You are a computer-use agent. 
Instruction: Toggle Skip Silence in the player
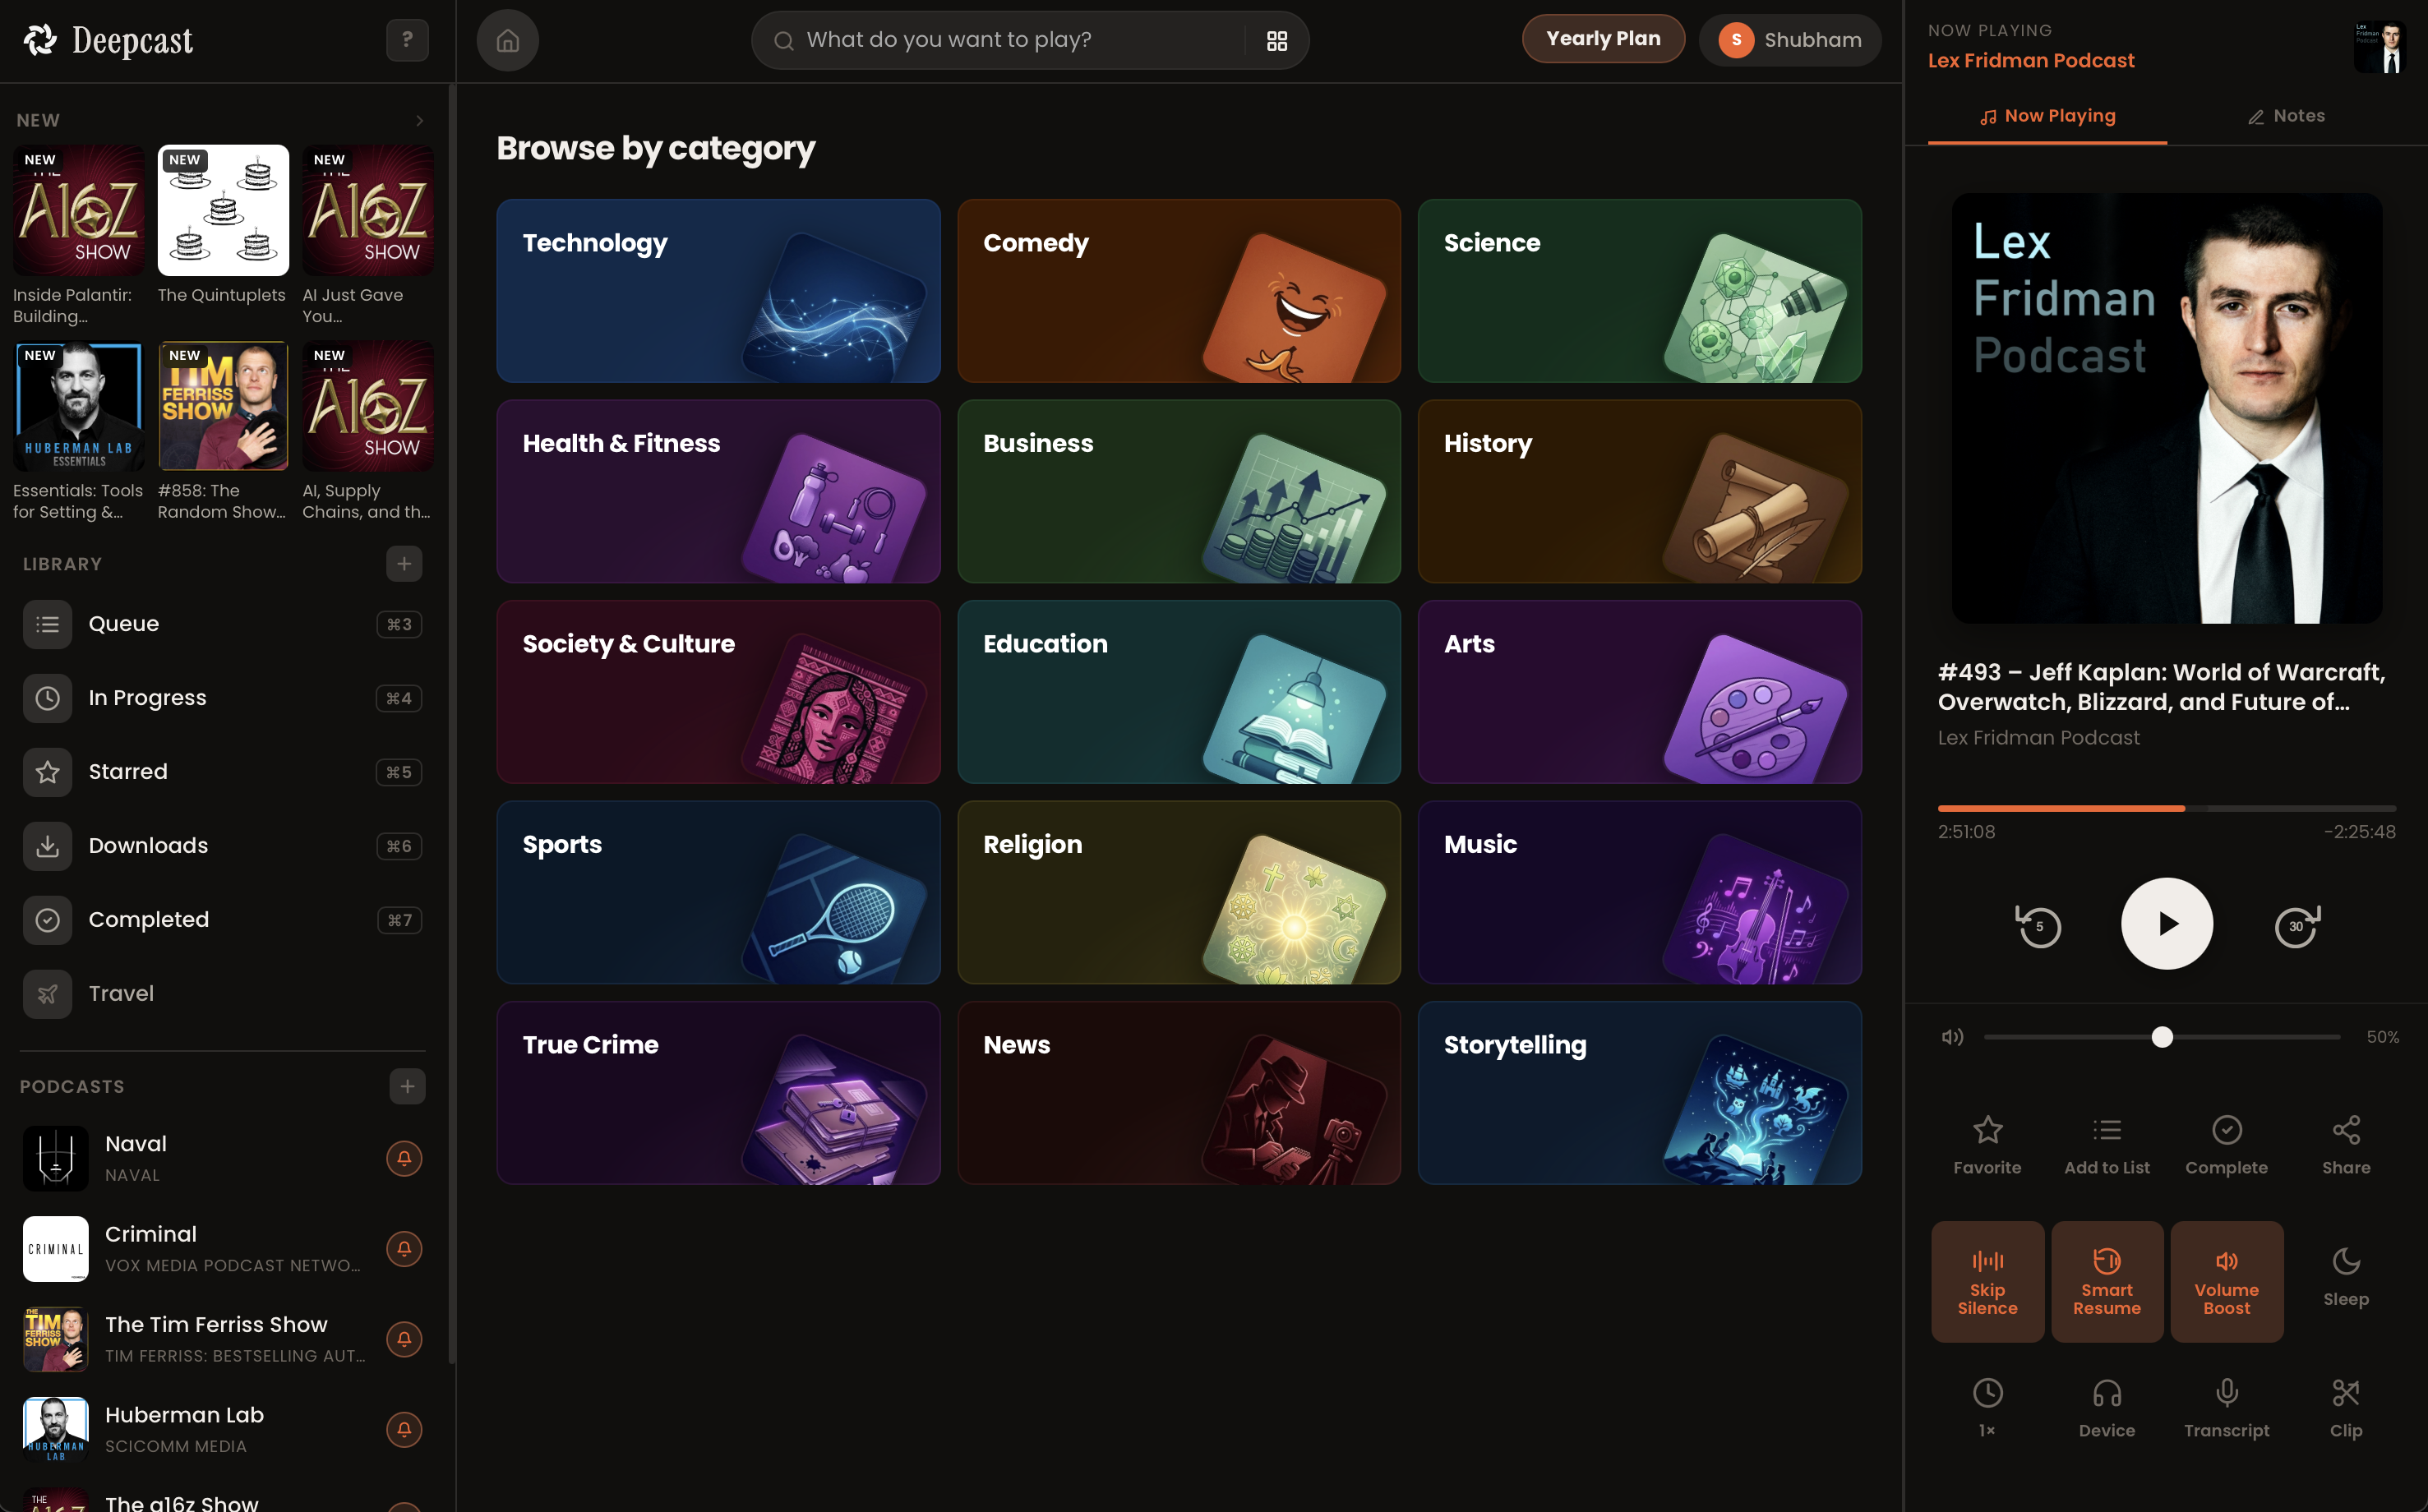click(1987, 1281)
